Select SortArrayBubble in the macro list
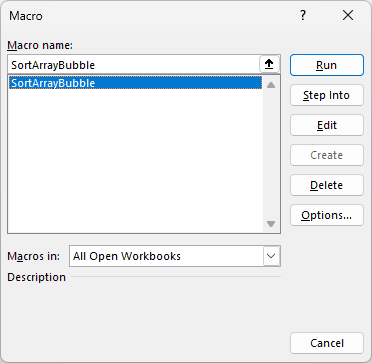 tap(135, 83)
